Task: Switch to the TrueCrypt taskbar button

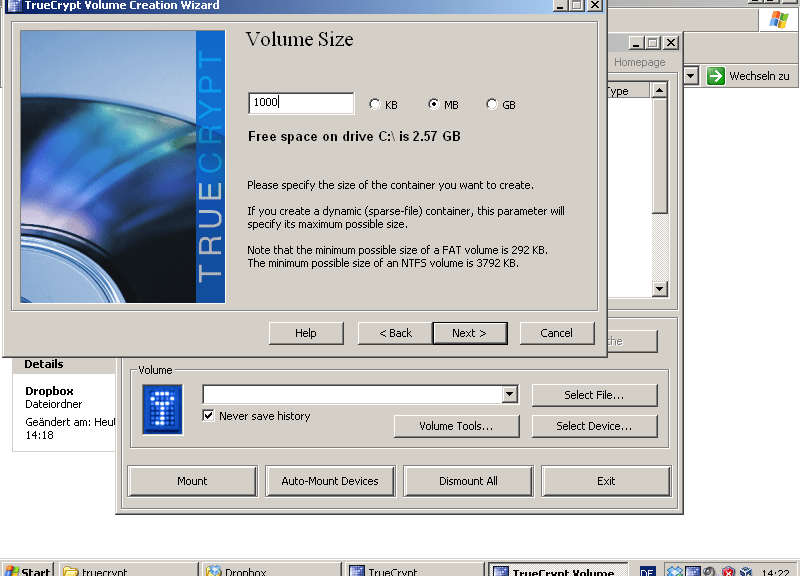Action: point(414,571)
